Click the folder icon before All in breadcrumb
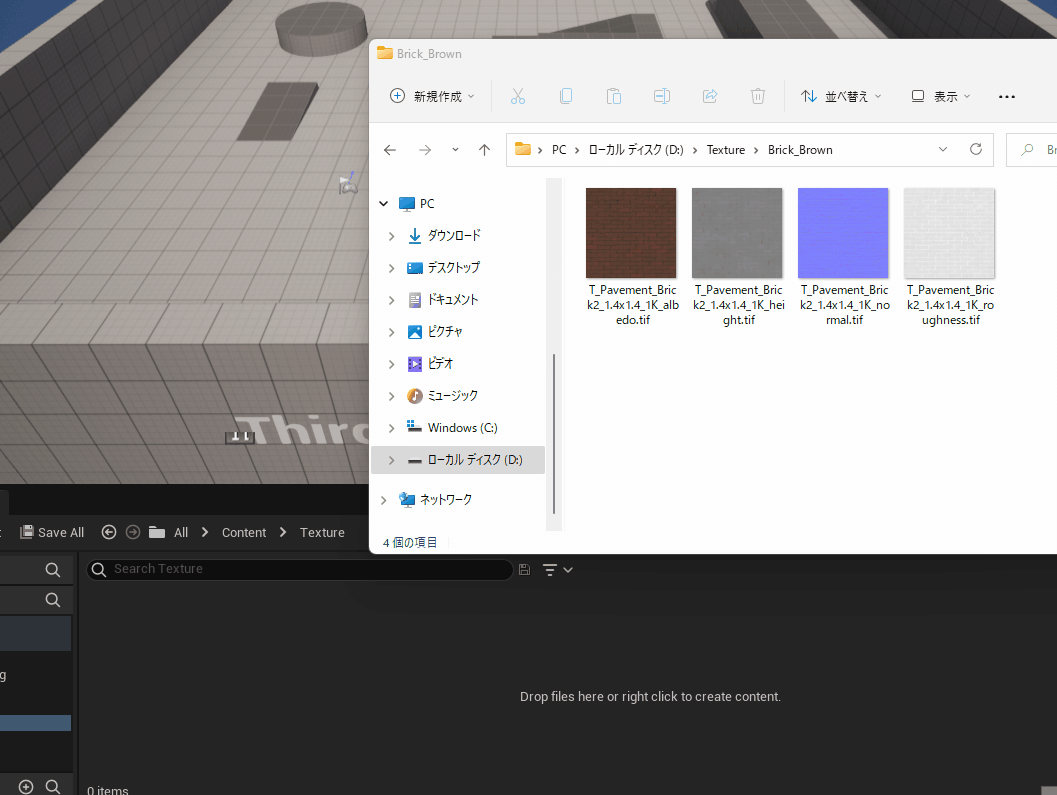 point(156,532)
